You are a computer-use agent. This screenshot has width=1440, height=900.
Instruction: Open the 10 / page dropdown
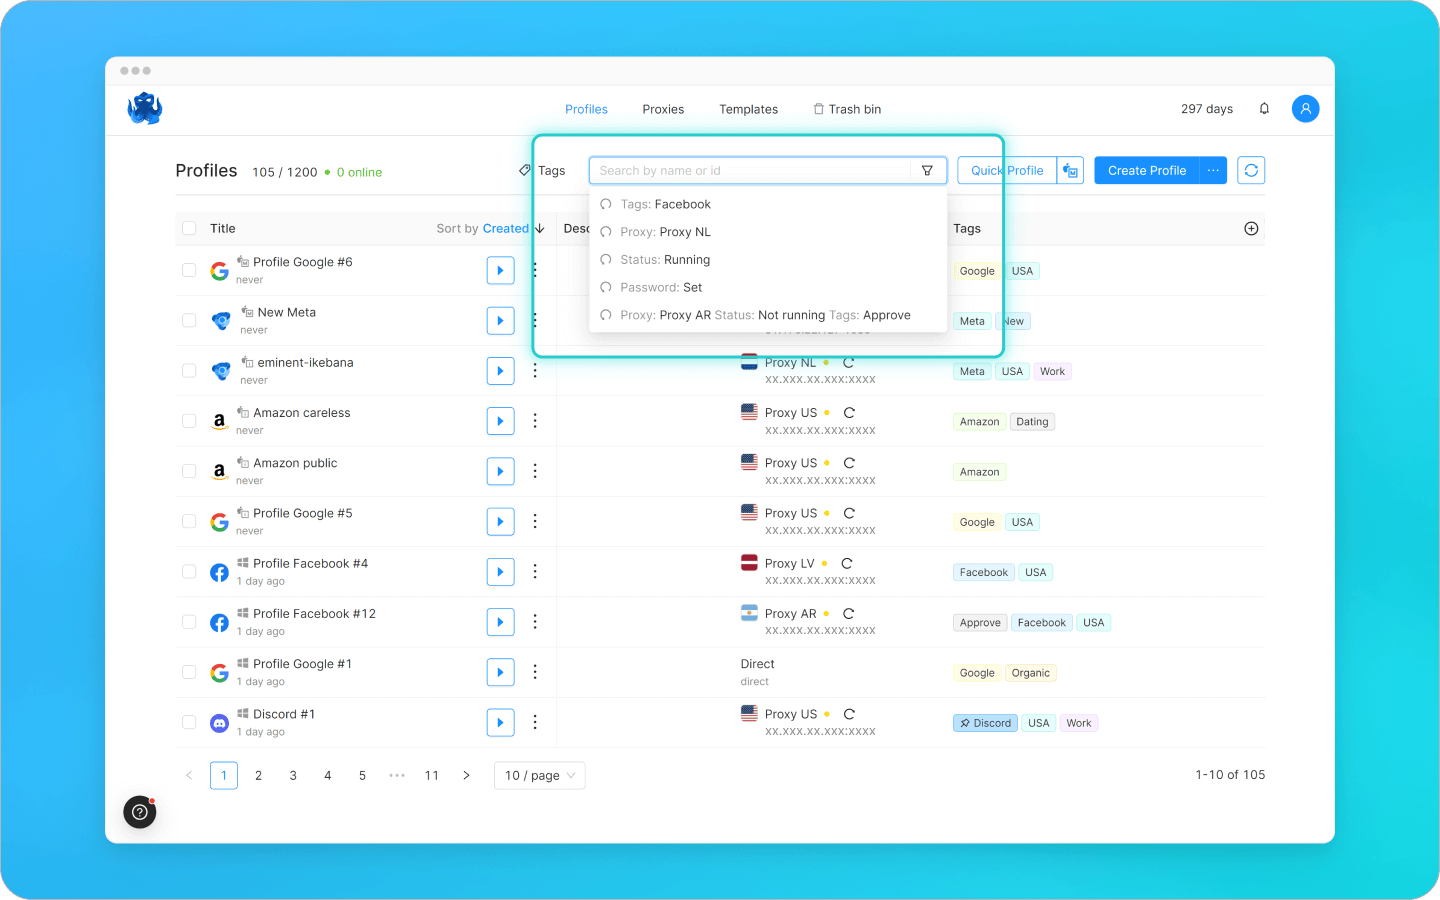click(x=540, y=776)
